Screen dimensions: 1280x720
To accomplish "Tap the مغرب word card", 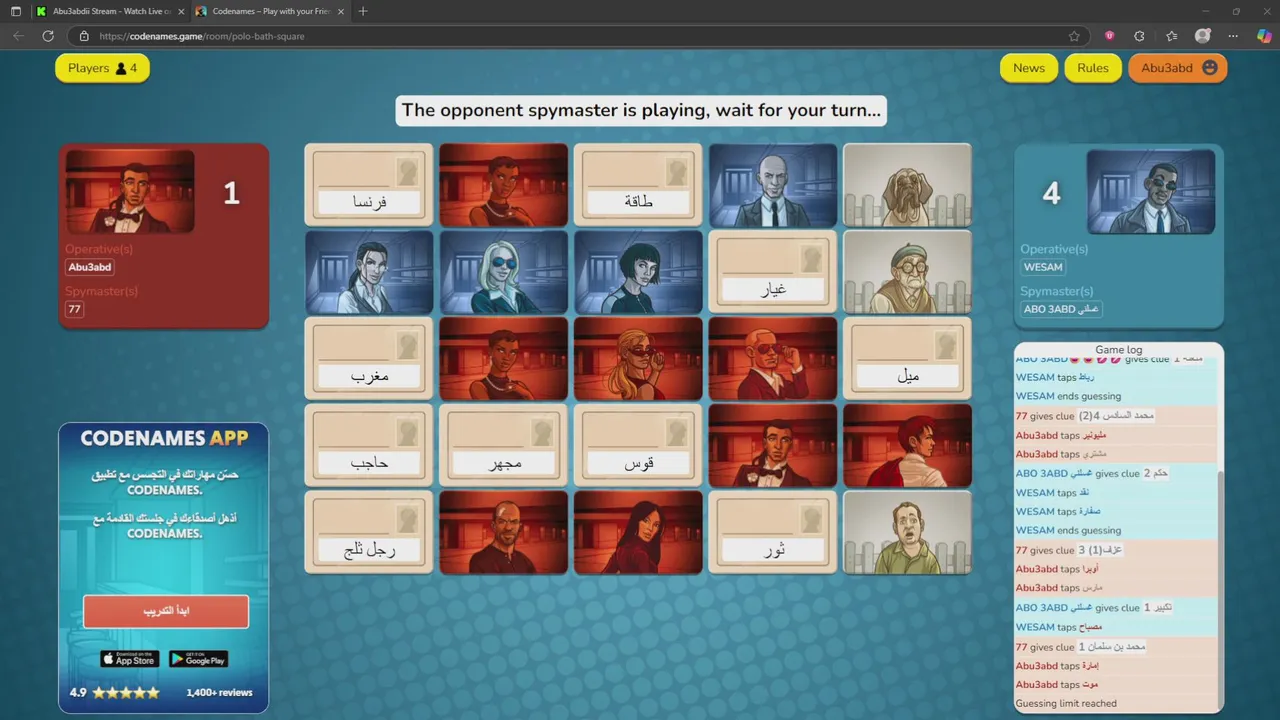I will 369,359.
